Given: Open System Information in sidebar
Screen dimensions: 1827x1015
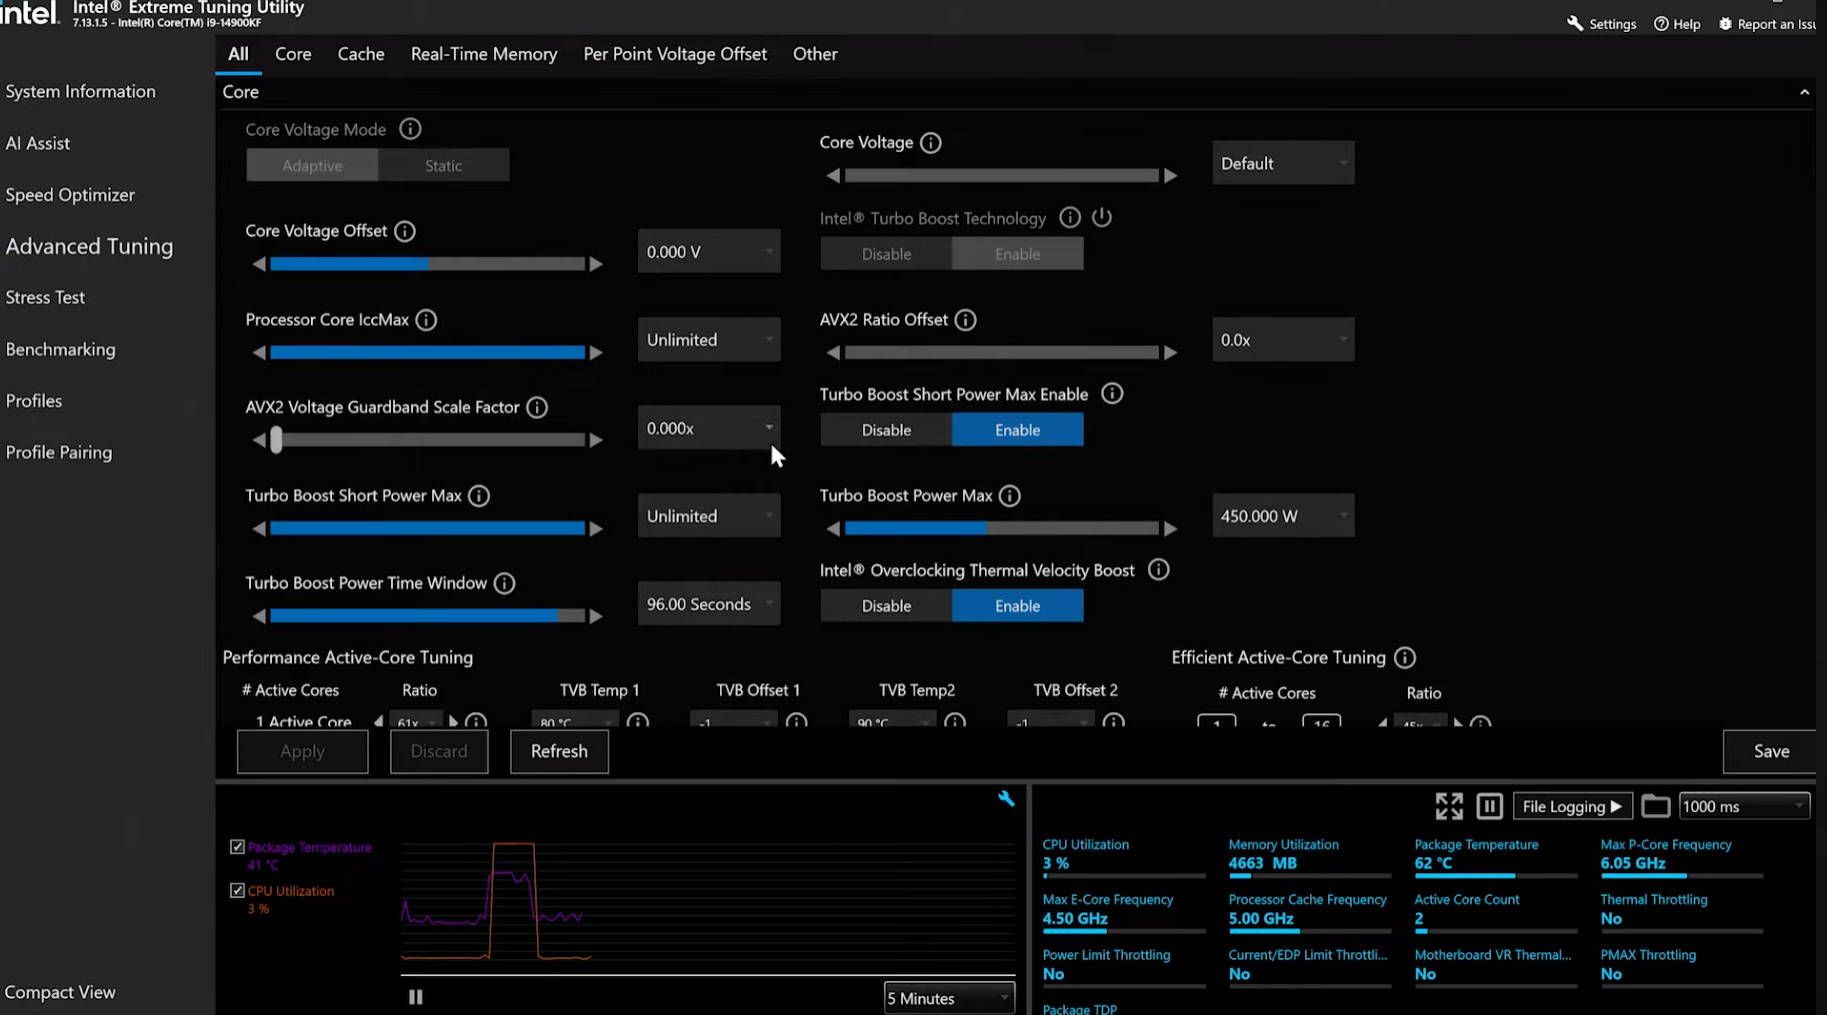Looking at the screenshot, I should (x=80, y=91).
